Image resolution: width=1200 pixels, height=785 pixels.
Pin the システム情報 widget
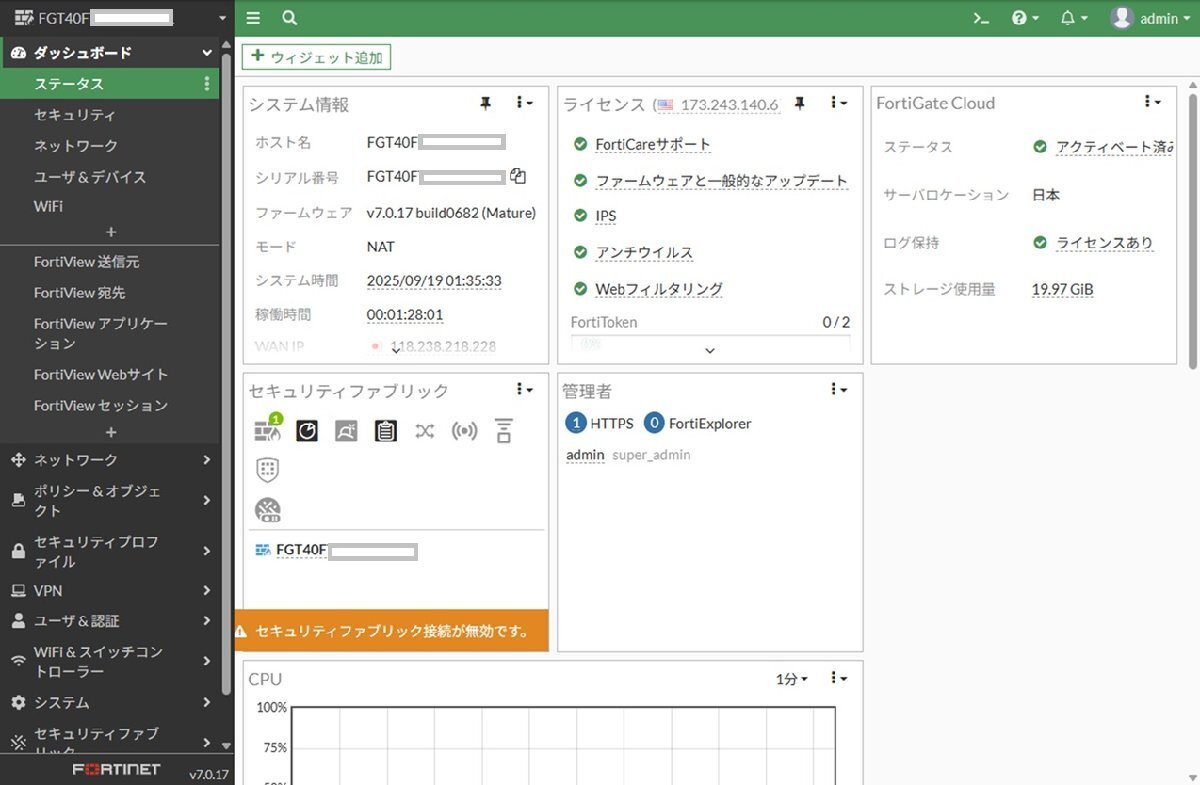486,103
